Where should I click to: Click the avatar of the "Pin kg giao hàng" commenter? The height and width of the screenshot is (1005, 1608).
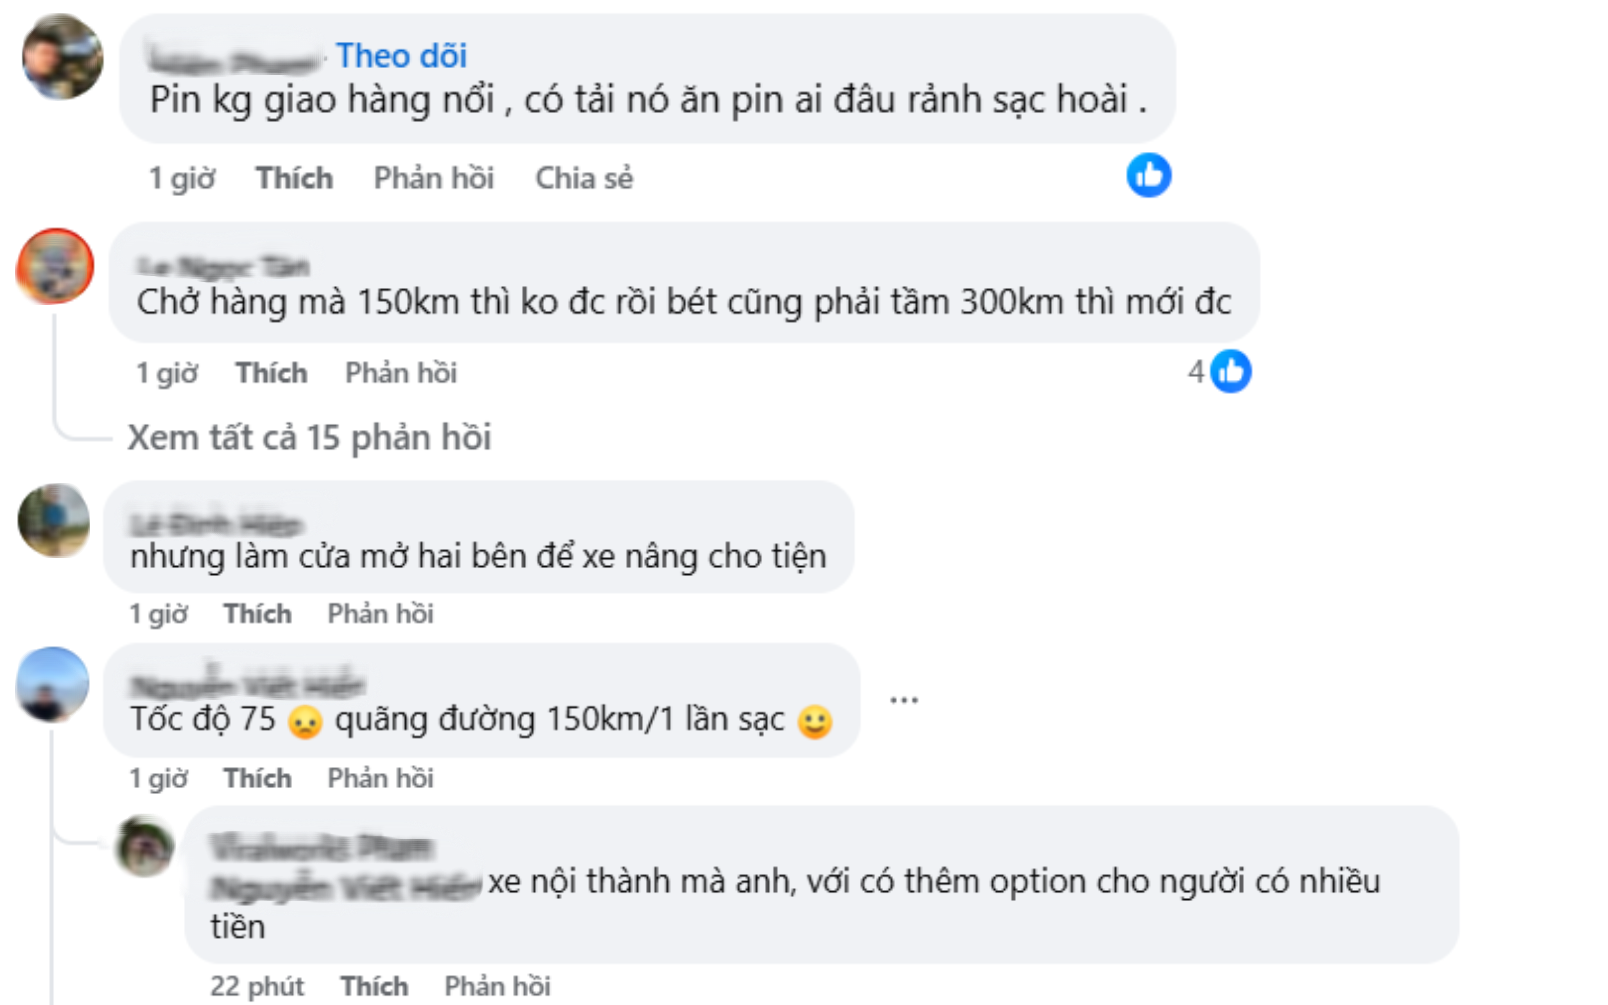[62, 57]
